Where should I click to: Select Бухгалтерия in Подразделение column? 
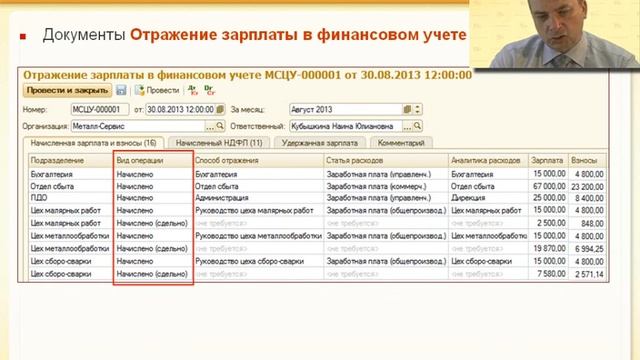(x=70, y=174)
